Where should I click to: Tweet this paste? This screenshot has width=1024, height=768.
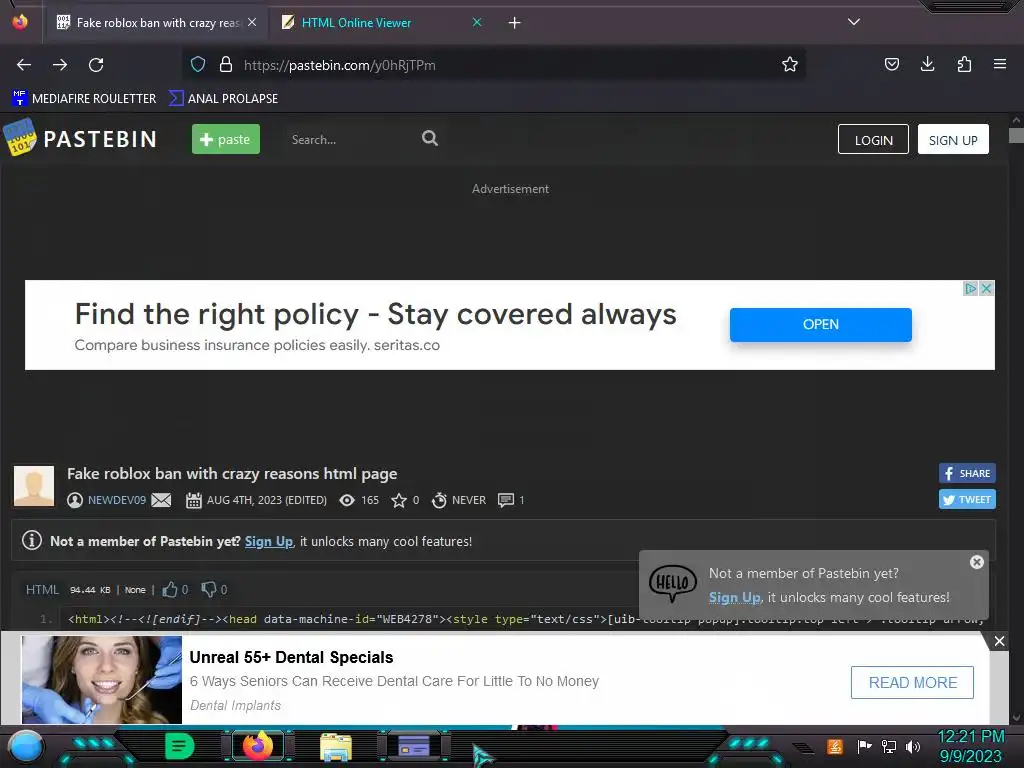coord(967,500)
